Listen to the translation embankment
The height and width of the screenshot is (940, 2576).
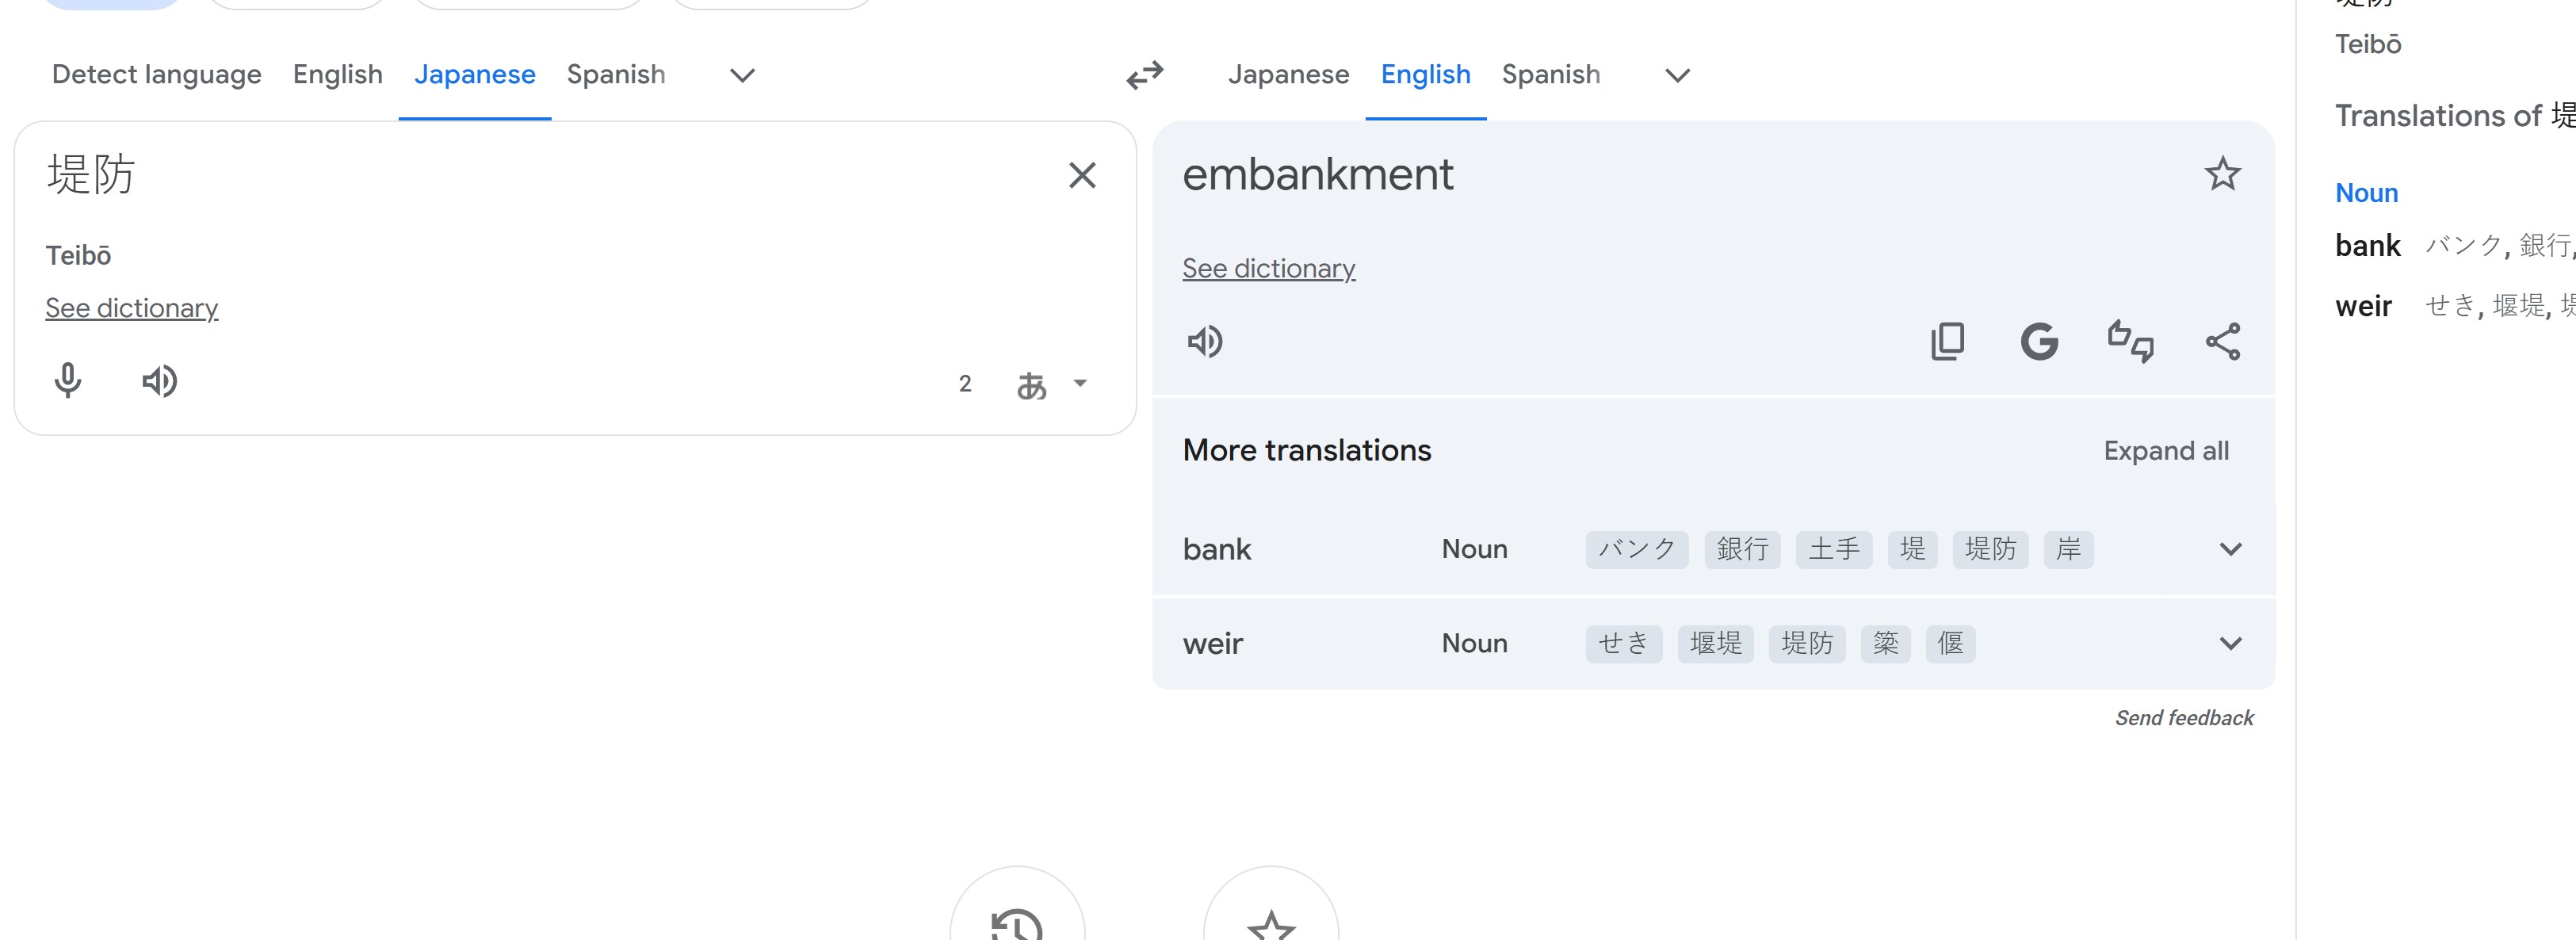[x=1205, y=342]
